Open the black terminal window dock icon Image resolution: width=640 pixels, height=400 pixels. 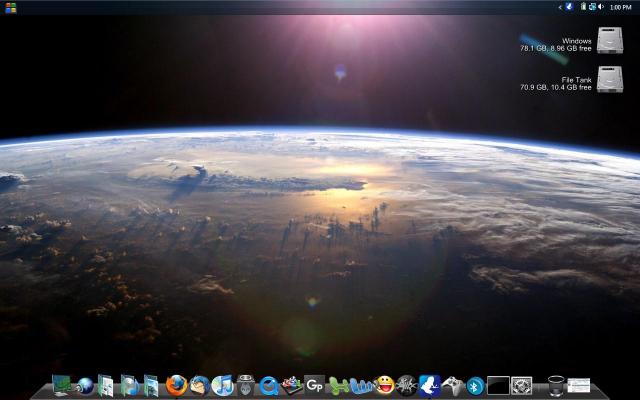pos(499,385)
